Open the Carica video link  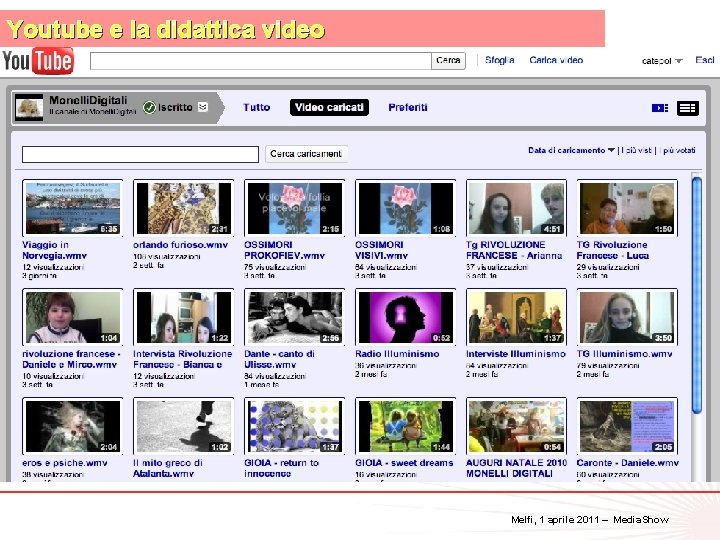coord(556,60)
